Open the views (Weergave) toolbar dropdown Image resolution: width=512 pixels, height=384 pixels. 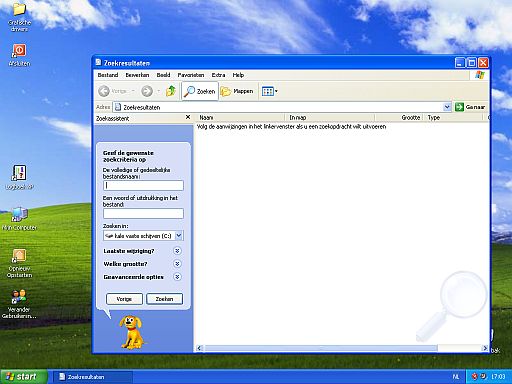coord(270,91)
